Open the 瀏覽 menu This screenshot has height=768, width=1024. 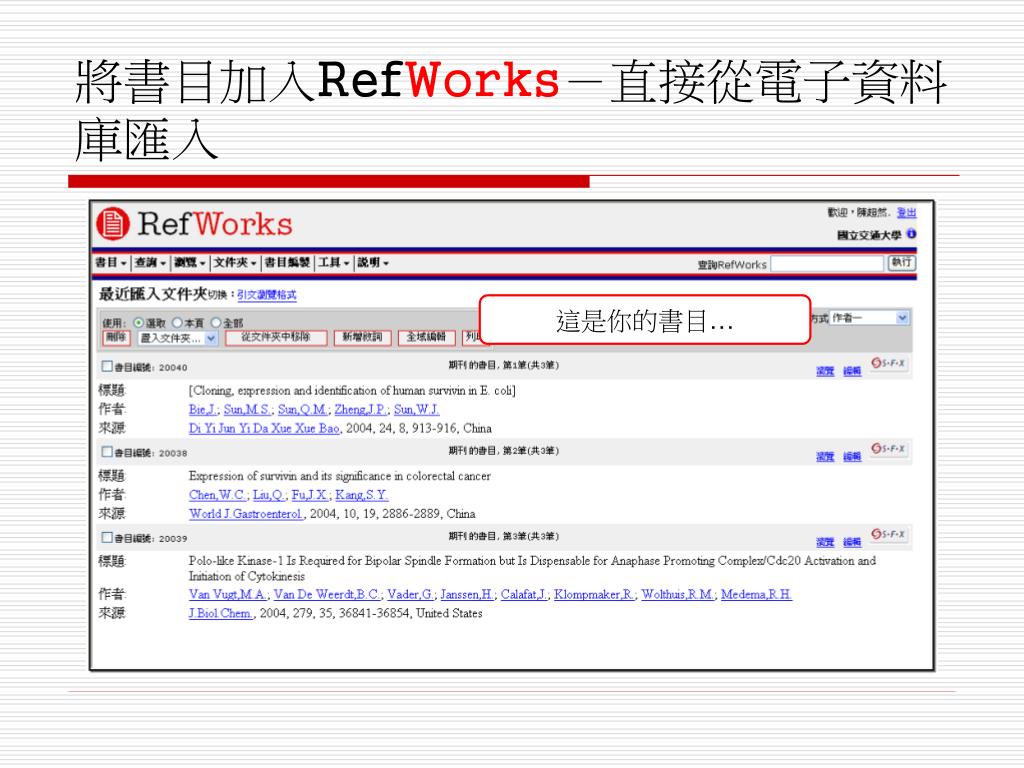(x=190, y=263)
